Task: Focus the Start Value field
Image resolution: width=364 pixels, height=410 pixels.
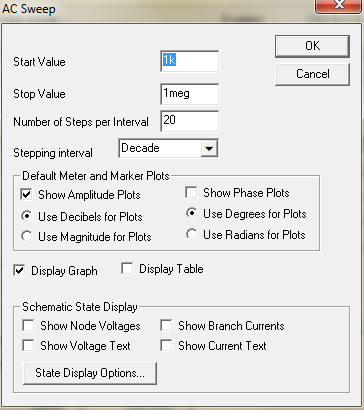Action: pyautogui.click(x=190, y=61)
